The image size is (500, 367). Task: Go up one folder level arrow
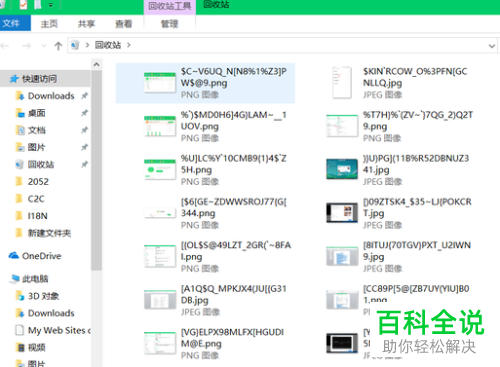pos(58,45)
